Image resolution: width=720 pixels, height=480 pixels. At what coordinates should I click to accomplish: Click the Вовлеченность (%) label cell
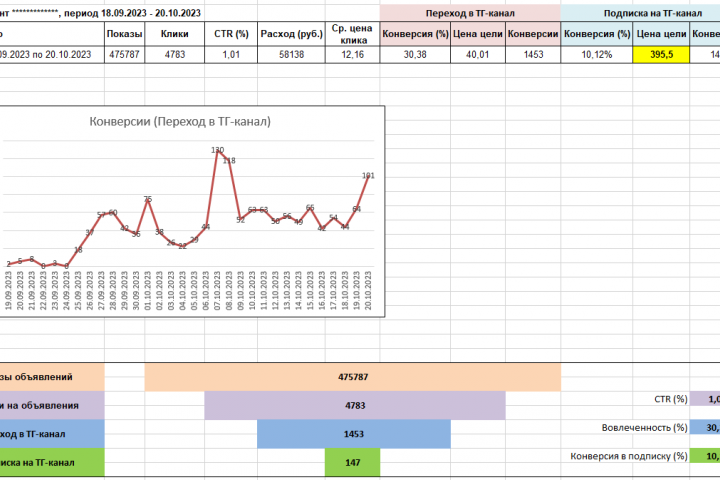pyautogui.click(x=644, y=428)
